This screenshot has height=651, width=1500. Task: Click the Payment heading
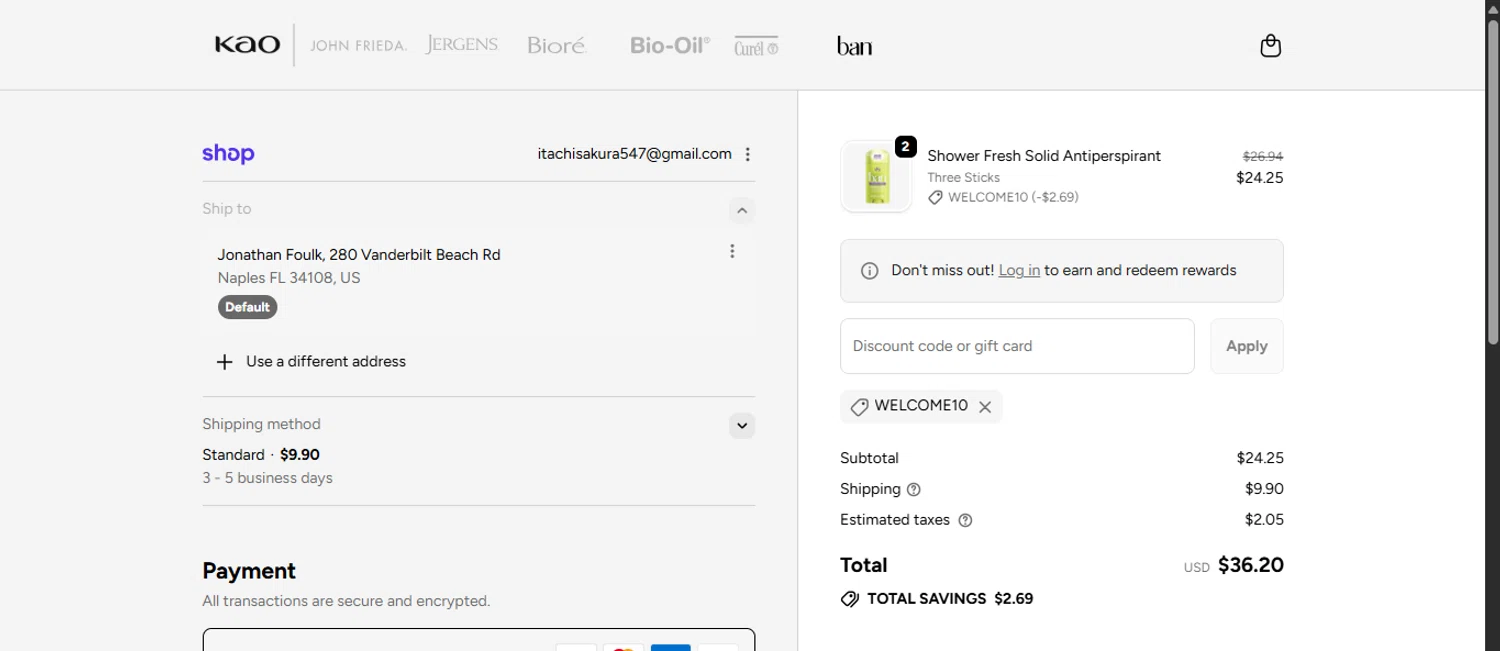point(249,571)
